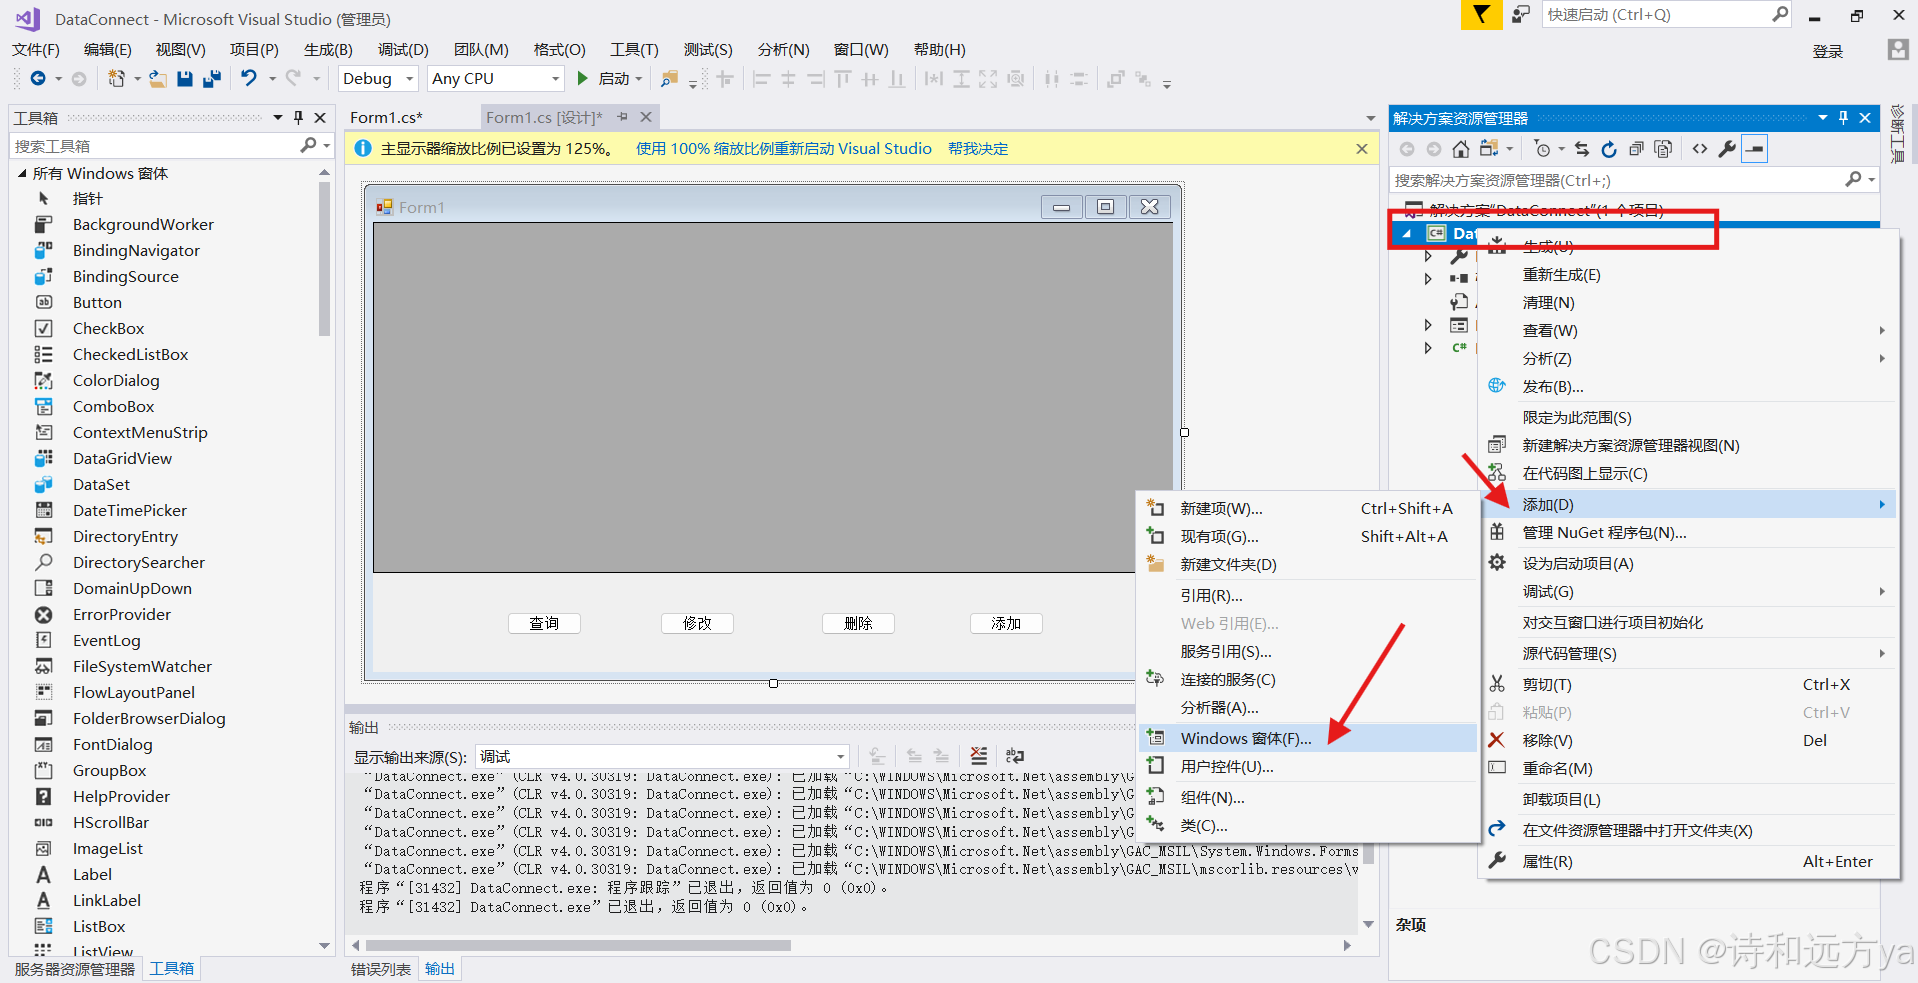Click the Navigate Backward arrow icon
This screenshot has height=983, width=1918.
38,78
